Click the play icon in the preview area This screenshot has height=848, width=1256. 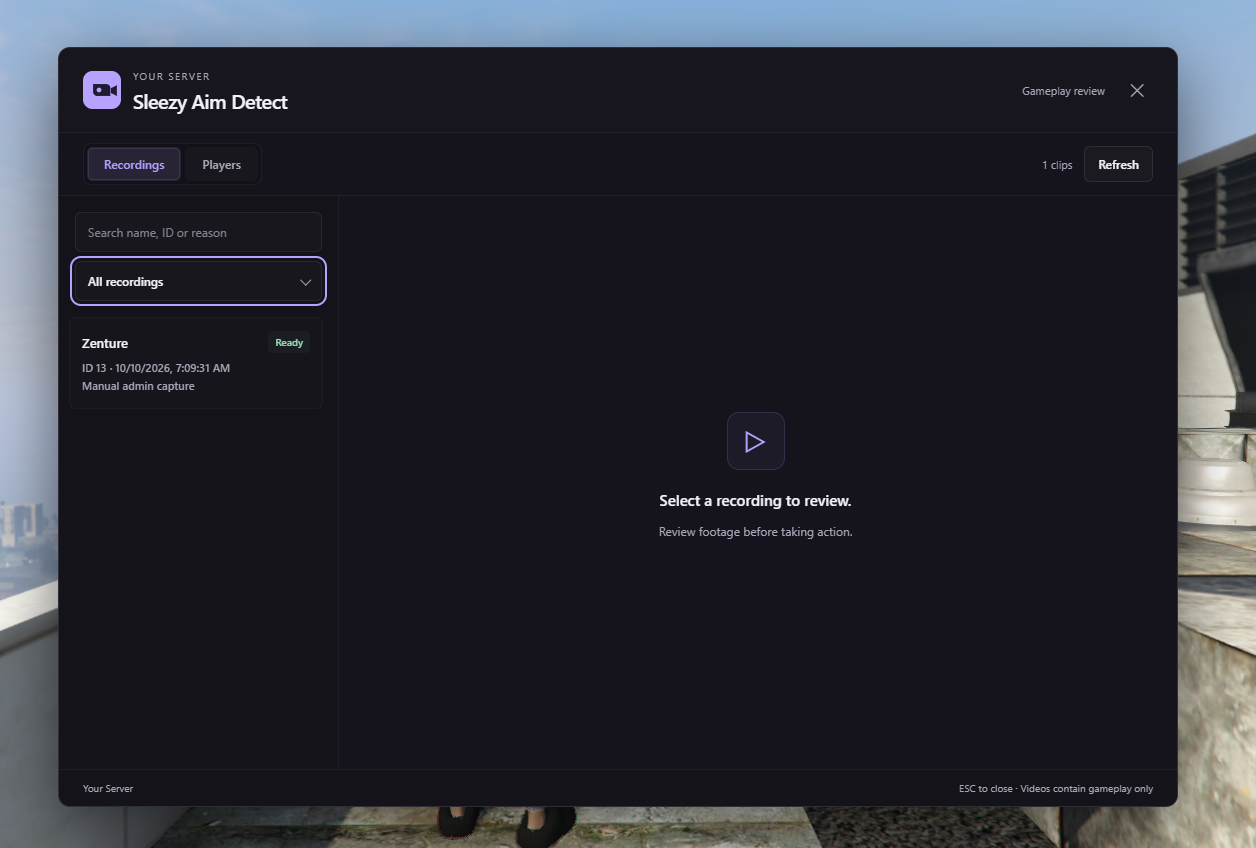[x=755, y=441]
